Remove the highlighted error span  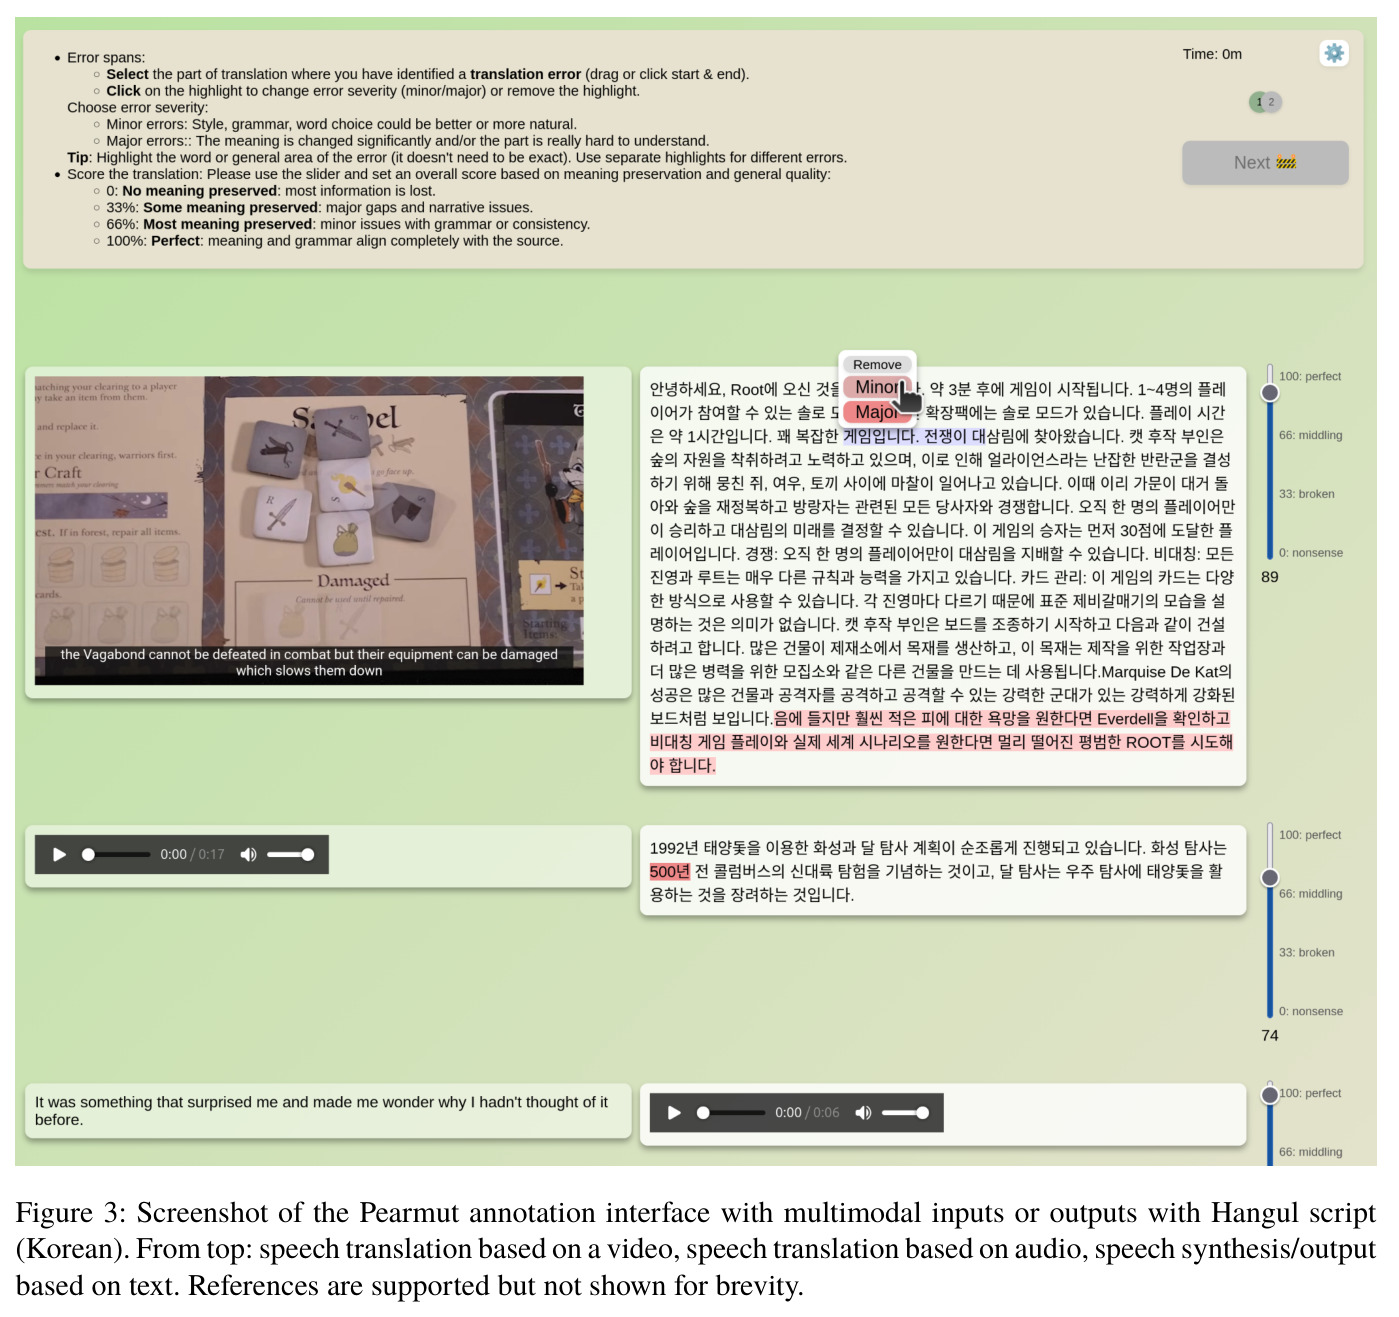coord(877,365)
